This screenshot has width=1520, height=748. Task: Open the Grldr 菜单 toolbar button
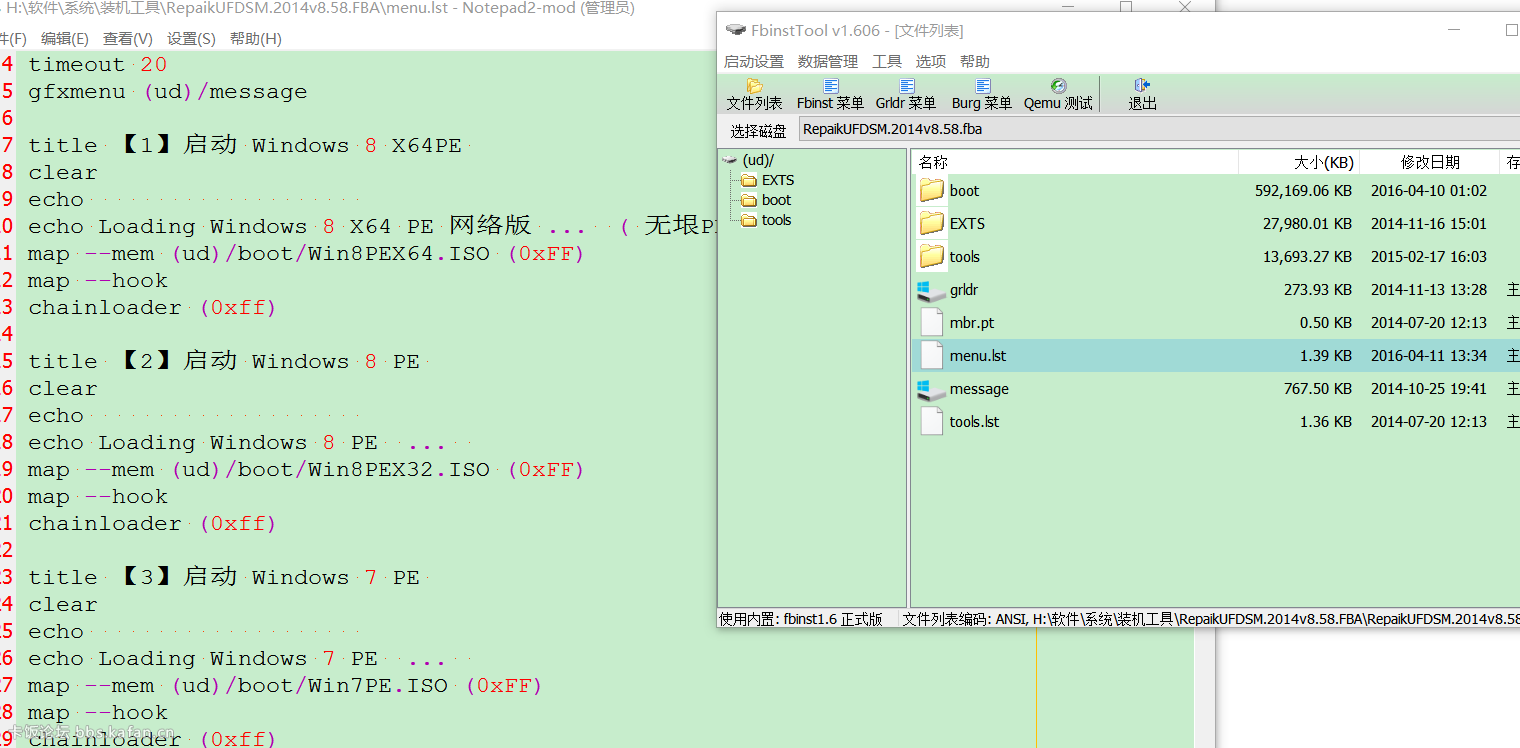(x=906, y=95)
